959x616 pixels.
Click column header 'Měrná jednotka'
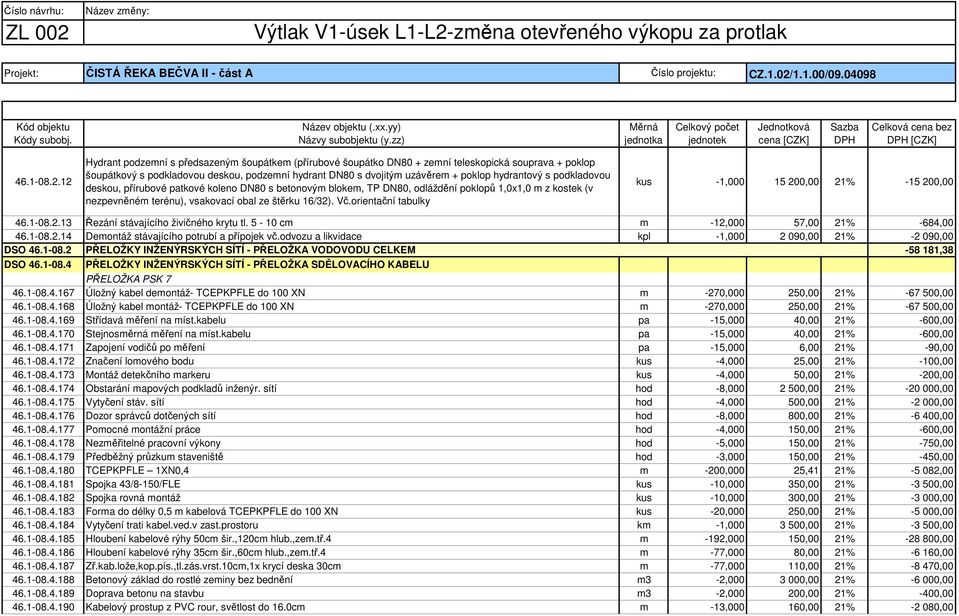pyautogui.click(x=643, y=133)
